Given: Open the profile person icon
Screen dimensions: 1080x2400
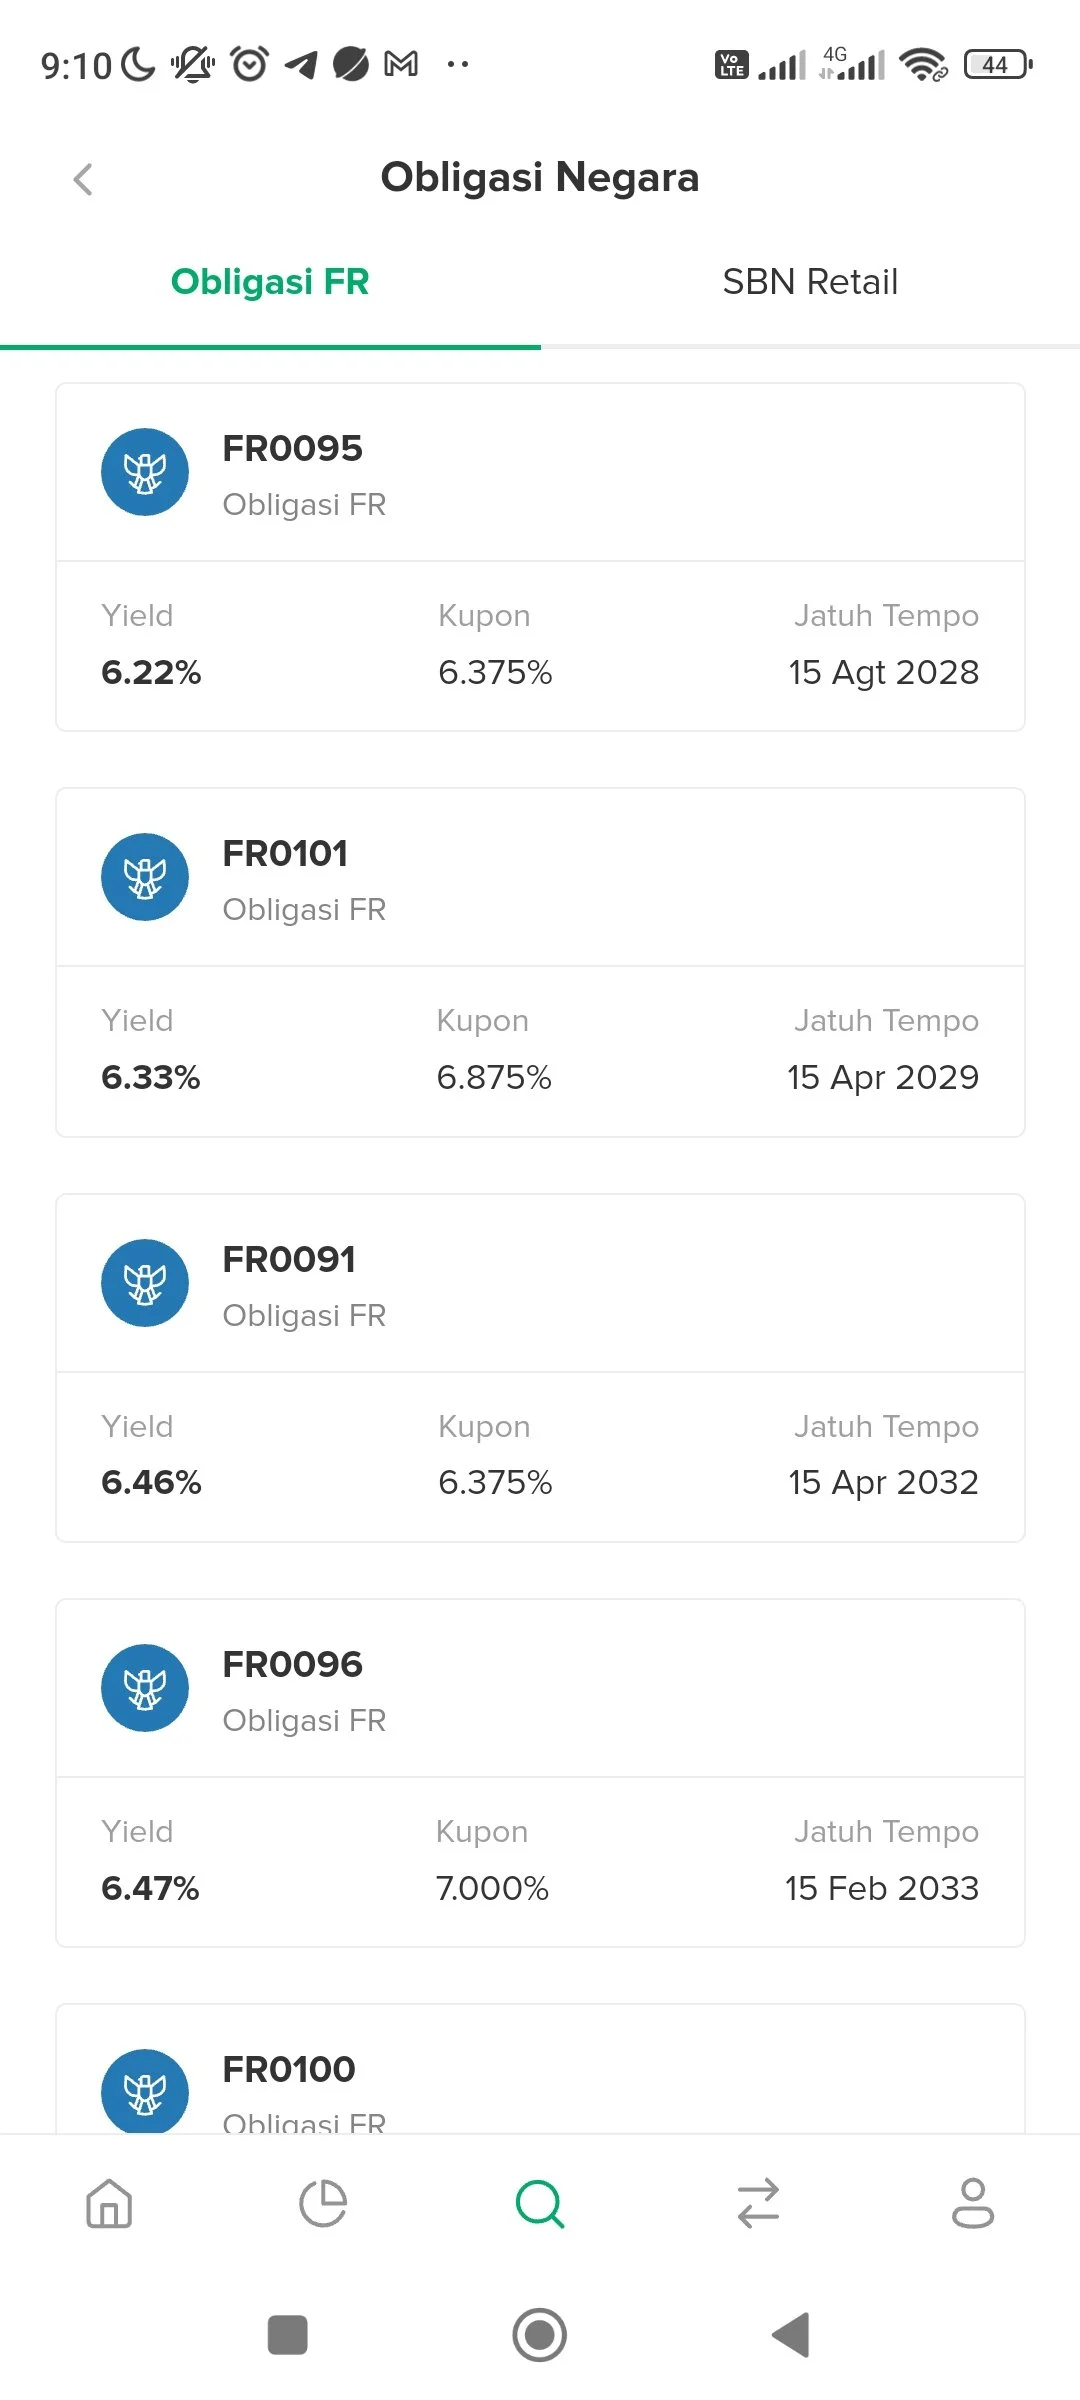Looking at the screenshot, I should [x=973, y=2204].
